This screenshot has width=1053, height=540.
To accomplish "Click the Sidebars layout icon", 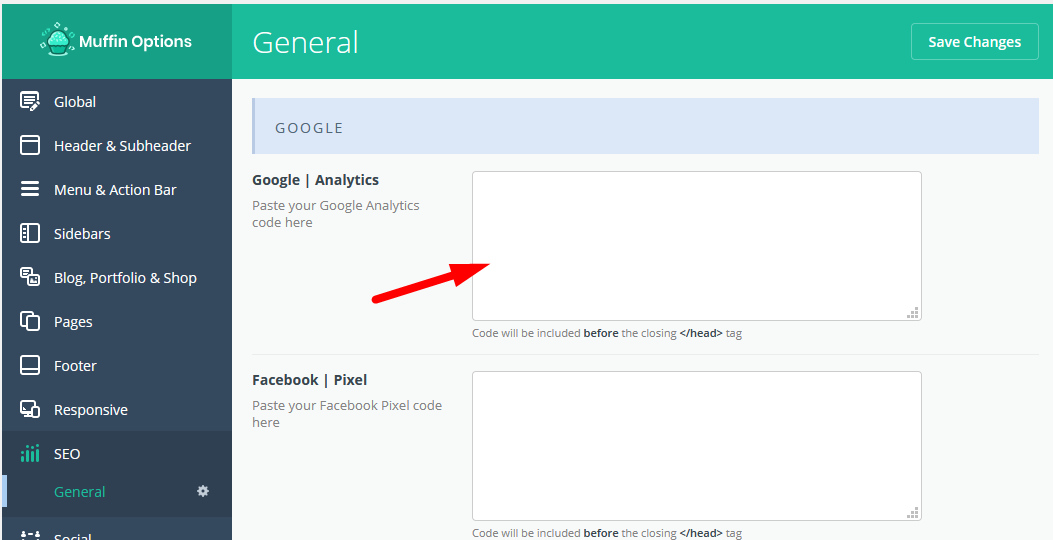I will click(30, 233).
